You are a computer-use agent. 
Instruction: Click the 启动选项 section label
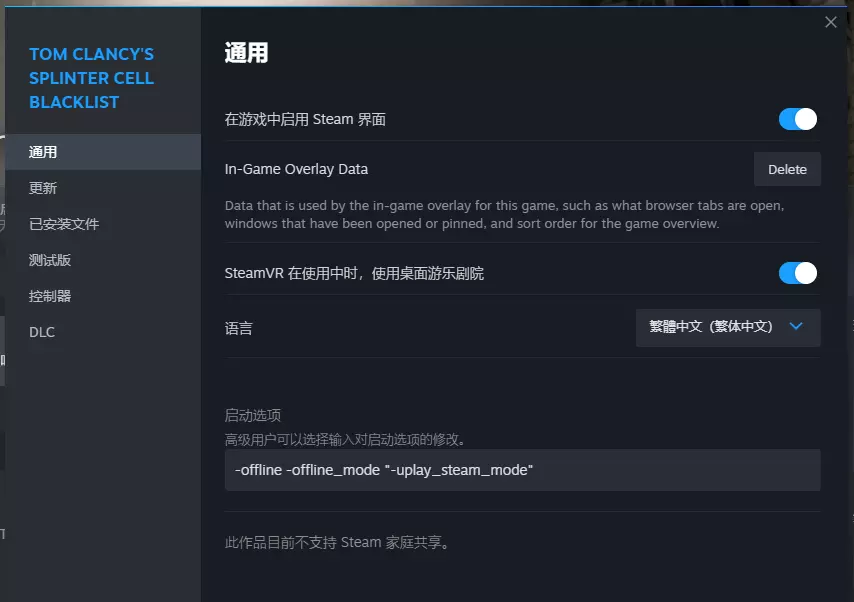(x=253, y=416)
